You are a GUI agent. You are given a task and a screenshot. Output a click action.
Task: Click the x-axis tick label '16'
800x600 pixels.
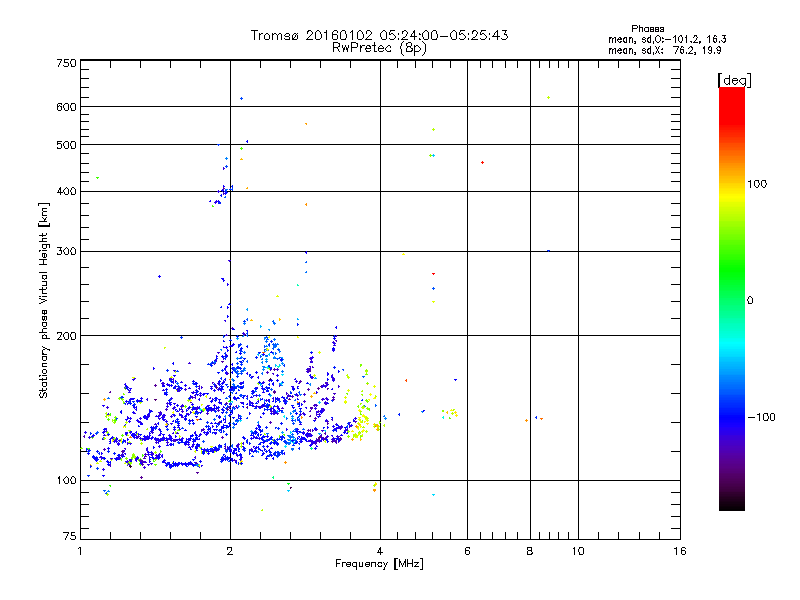pyautogui.click(x=680, y=551)
